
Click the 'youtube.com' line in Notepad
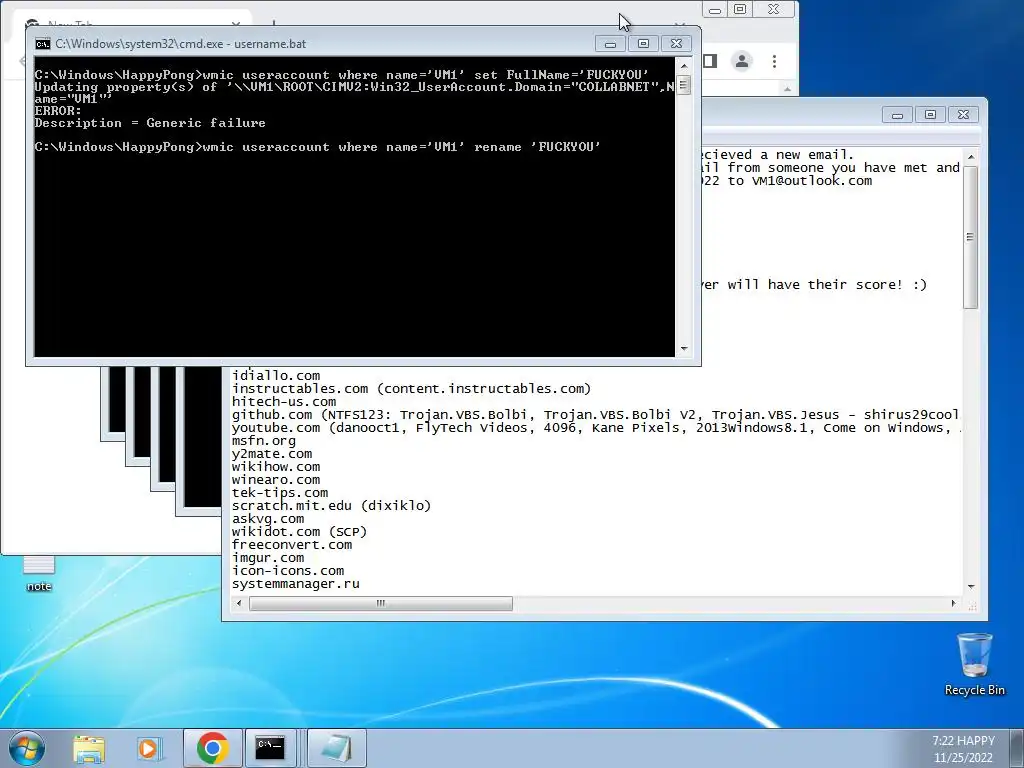(596, 428)
